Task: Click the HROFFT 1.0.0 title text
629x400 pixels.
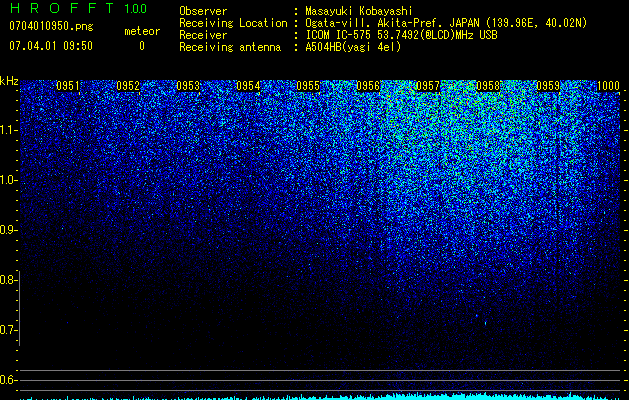Action: pyautogui.click(x=79, y=8)
